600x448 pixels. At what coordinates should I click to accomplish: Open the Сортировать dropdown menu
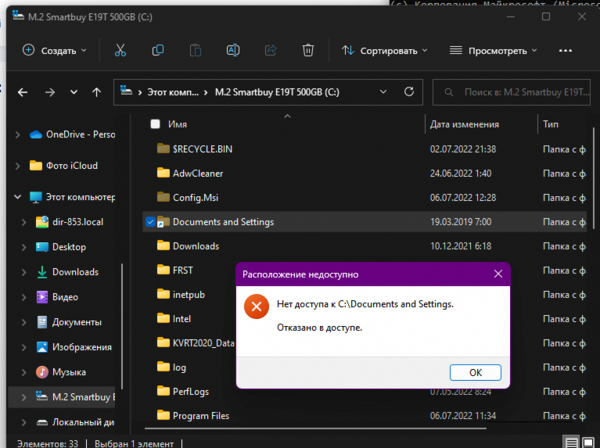384,50
